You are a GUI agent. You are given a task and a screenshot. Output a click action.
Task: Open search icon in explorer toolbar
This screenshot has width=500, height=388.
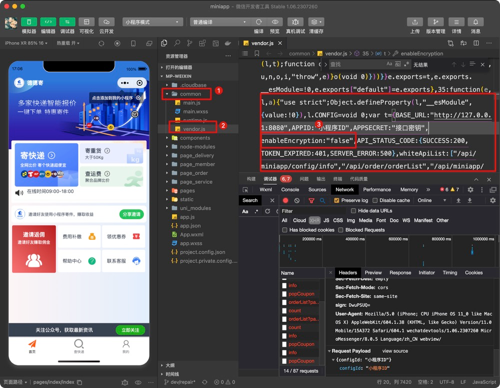(x=177, y=43)
